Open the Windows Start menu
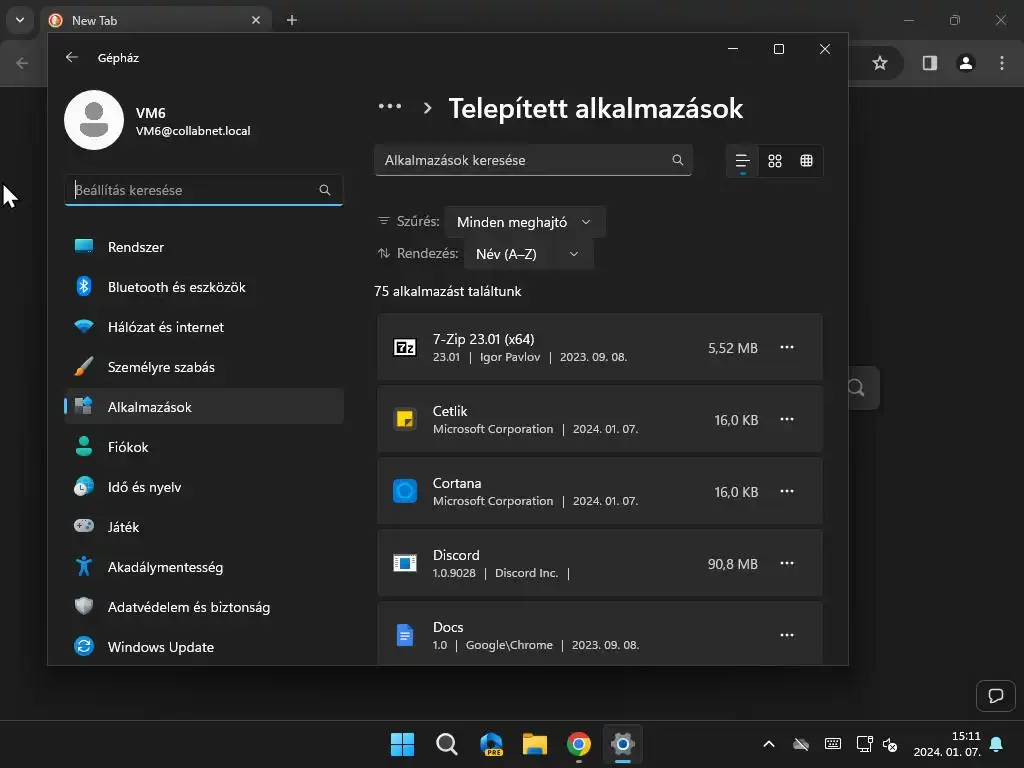1024x768 pixels. 402,744
